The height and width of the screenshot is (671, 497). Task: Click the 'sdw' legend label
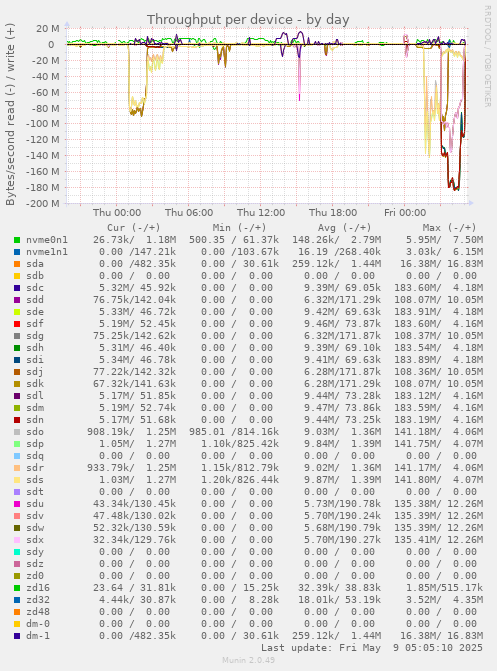[35, 528]
